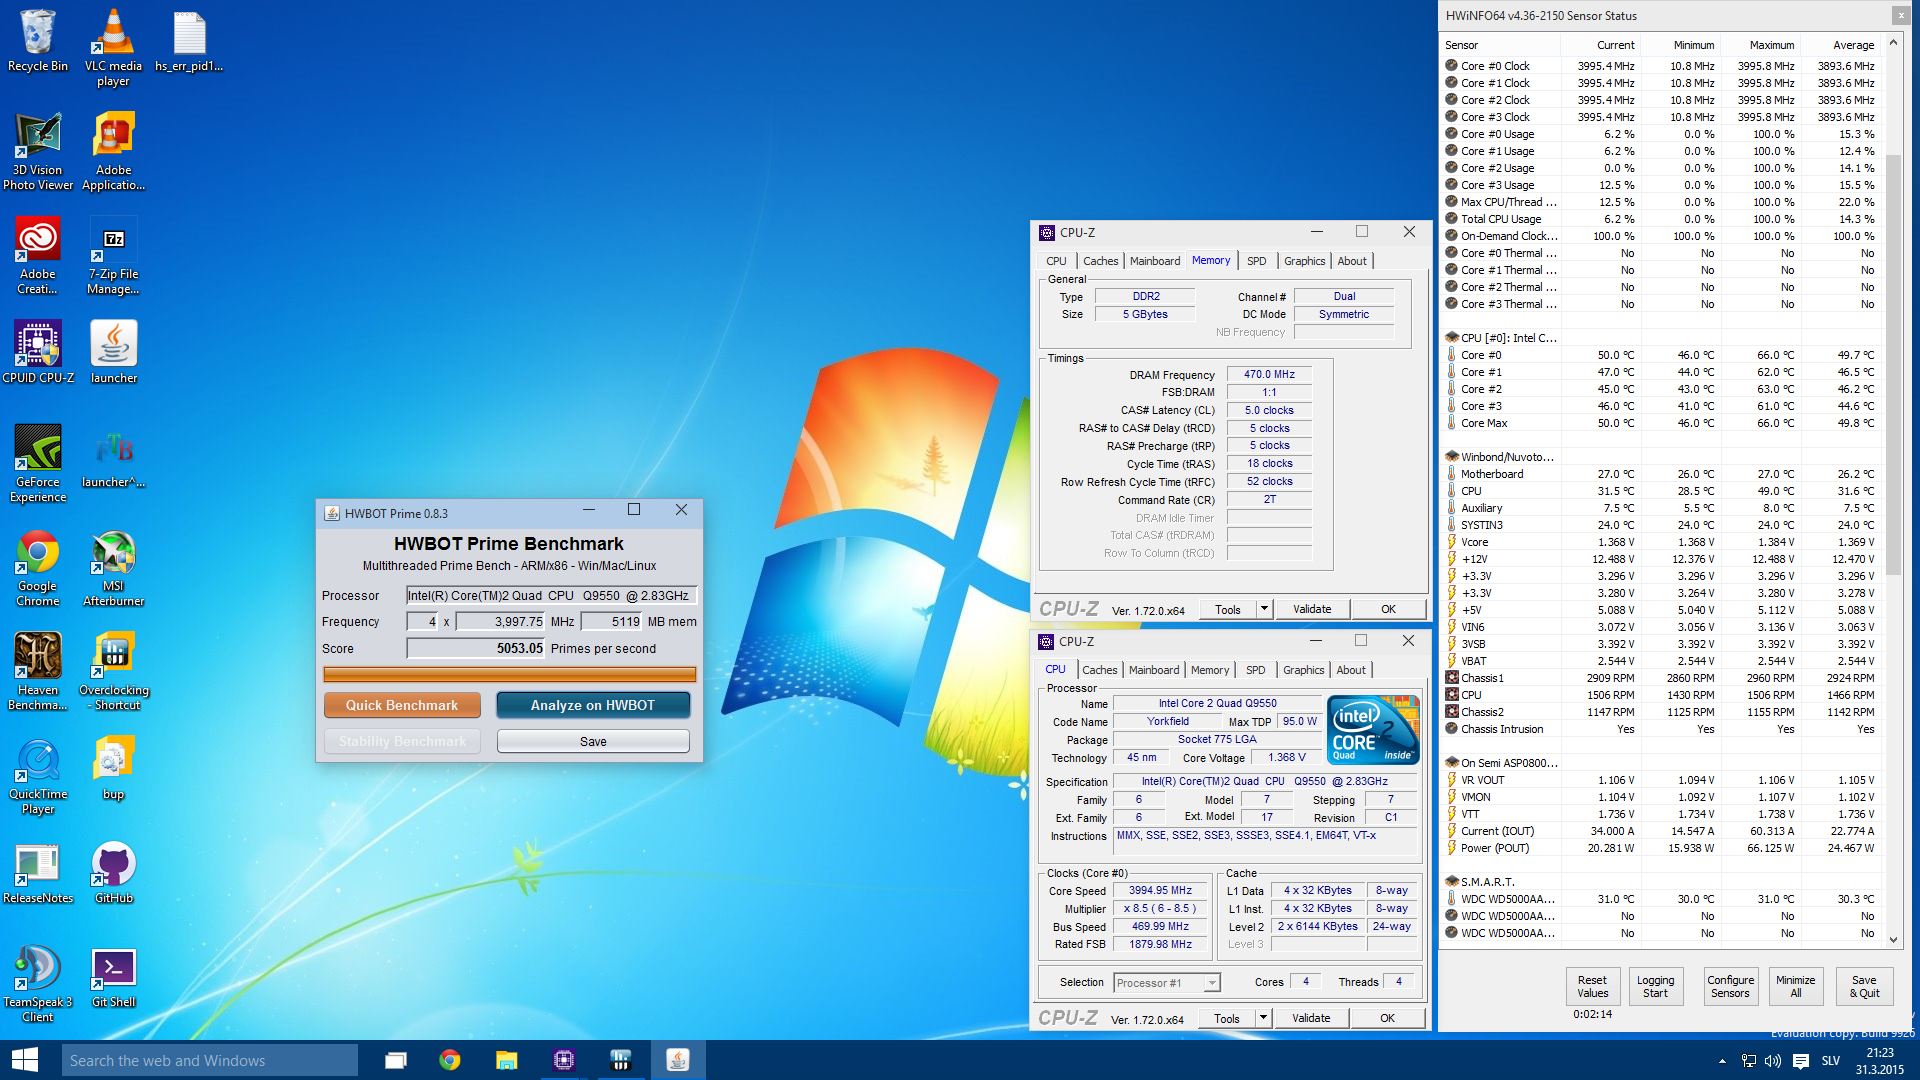Image resolution: width=1920 pixels, height=1080 pixels.
Task: Open Task View on the taskbar
Action: [396, 1060]
